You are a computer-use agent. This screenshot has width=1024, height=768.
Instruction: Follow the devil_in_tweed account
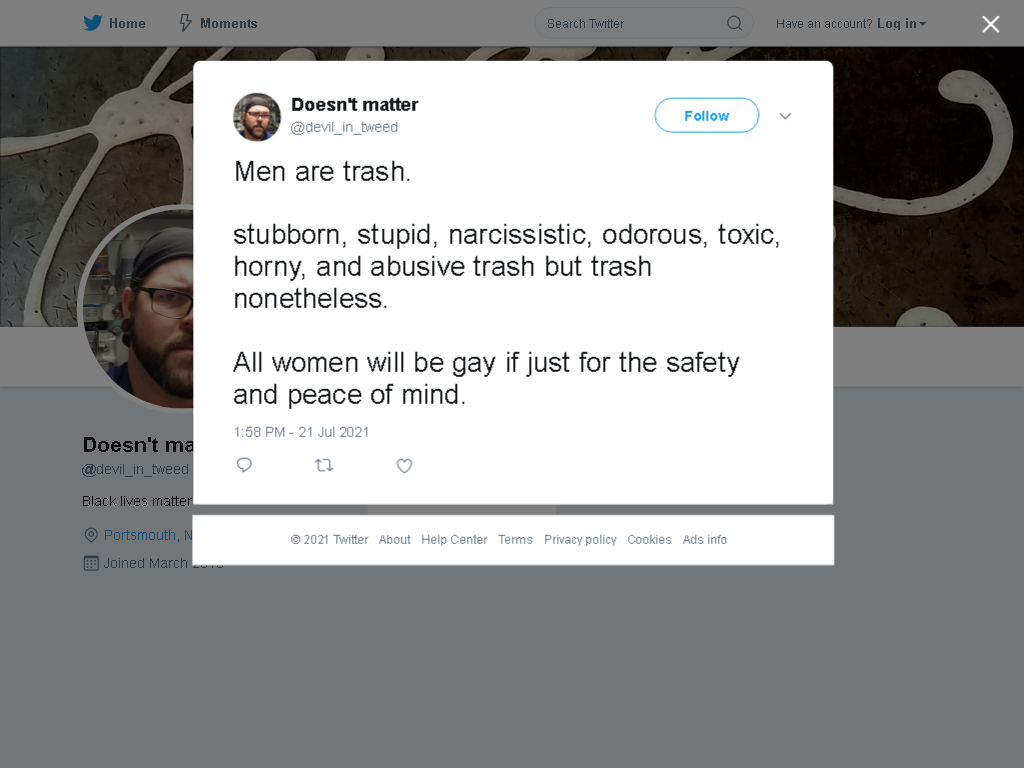[707, 116]
